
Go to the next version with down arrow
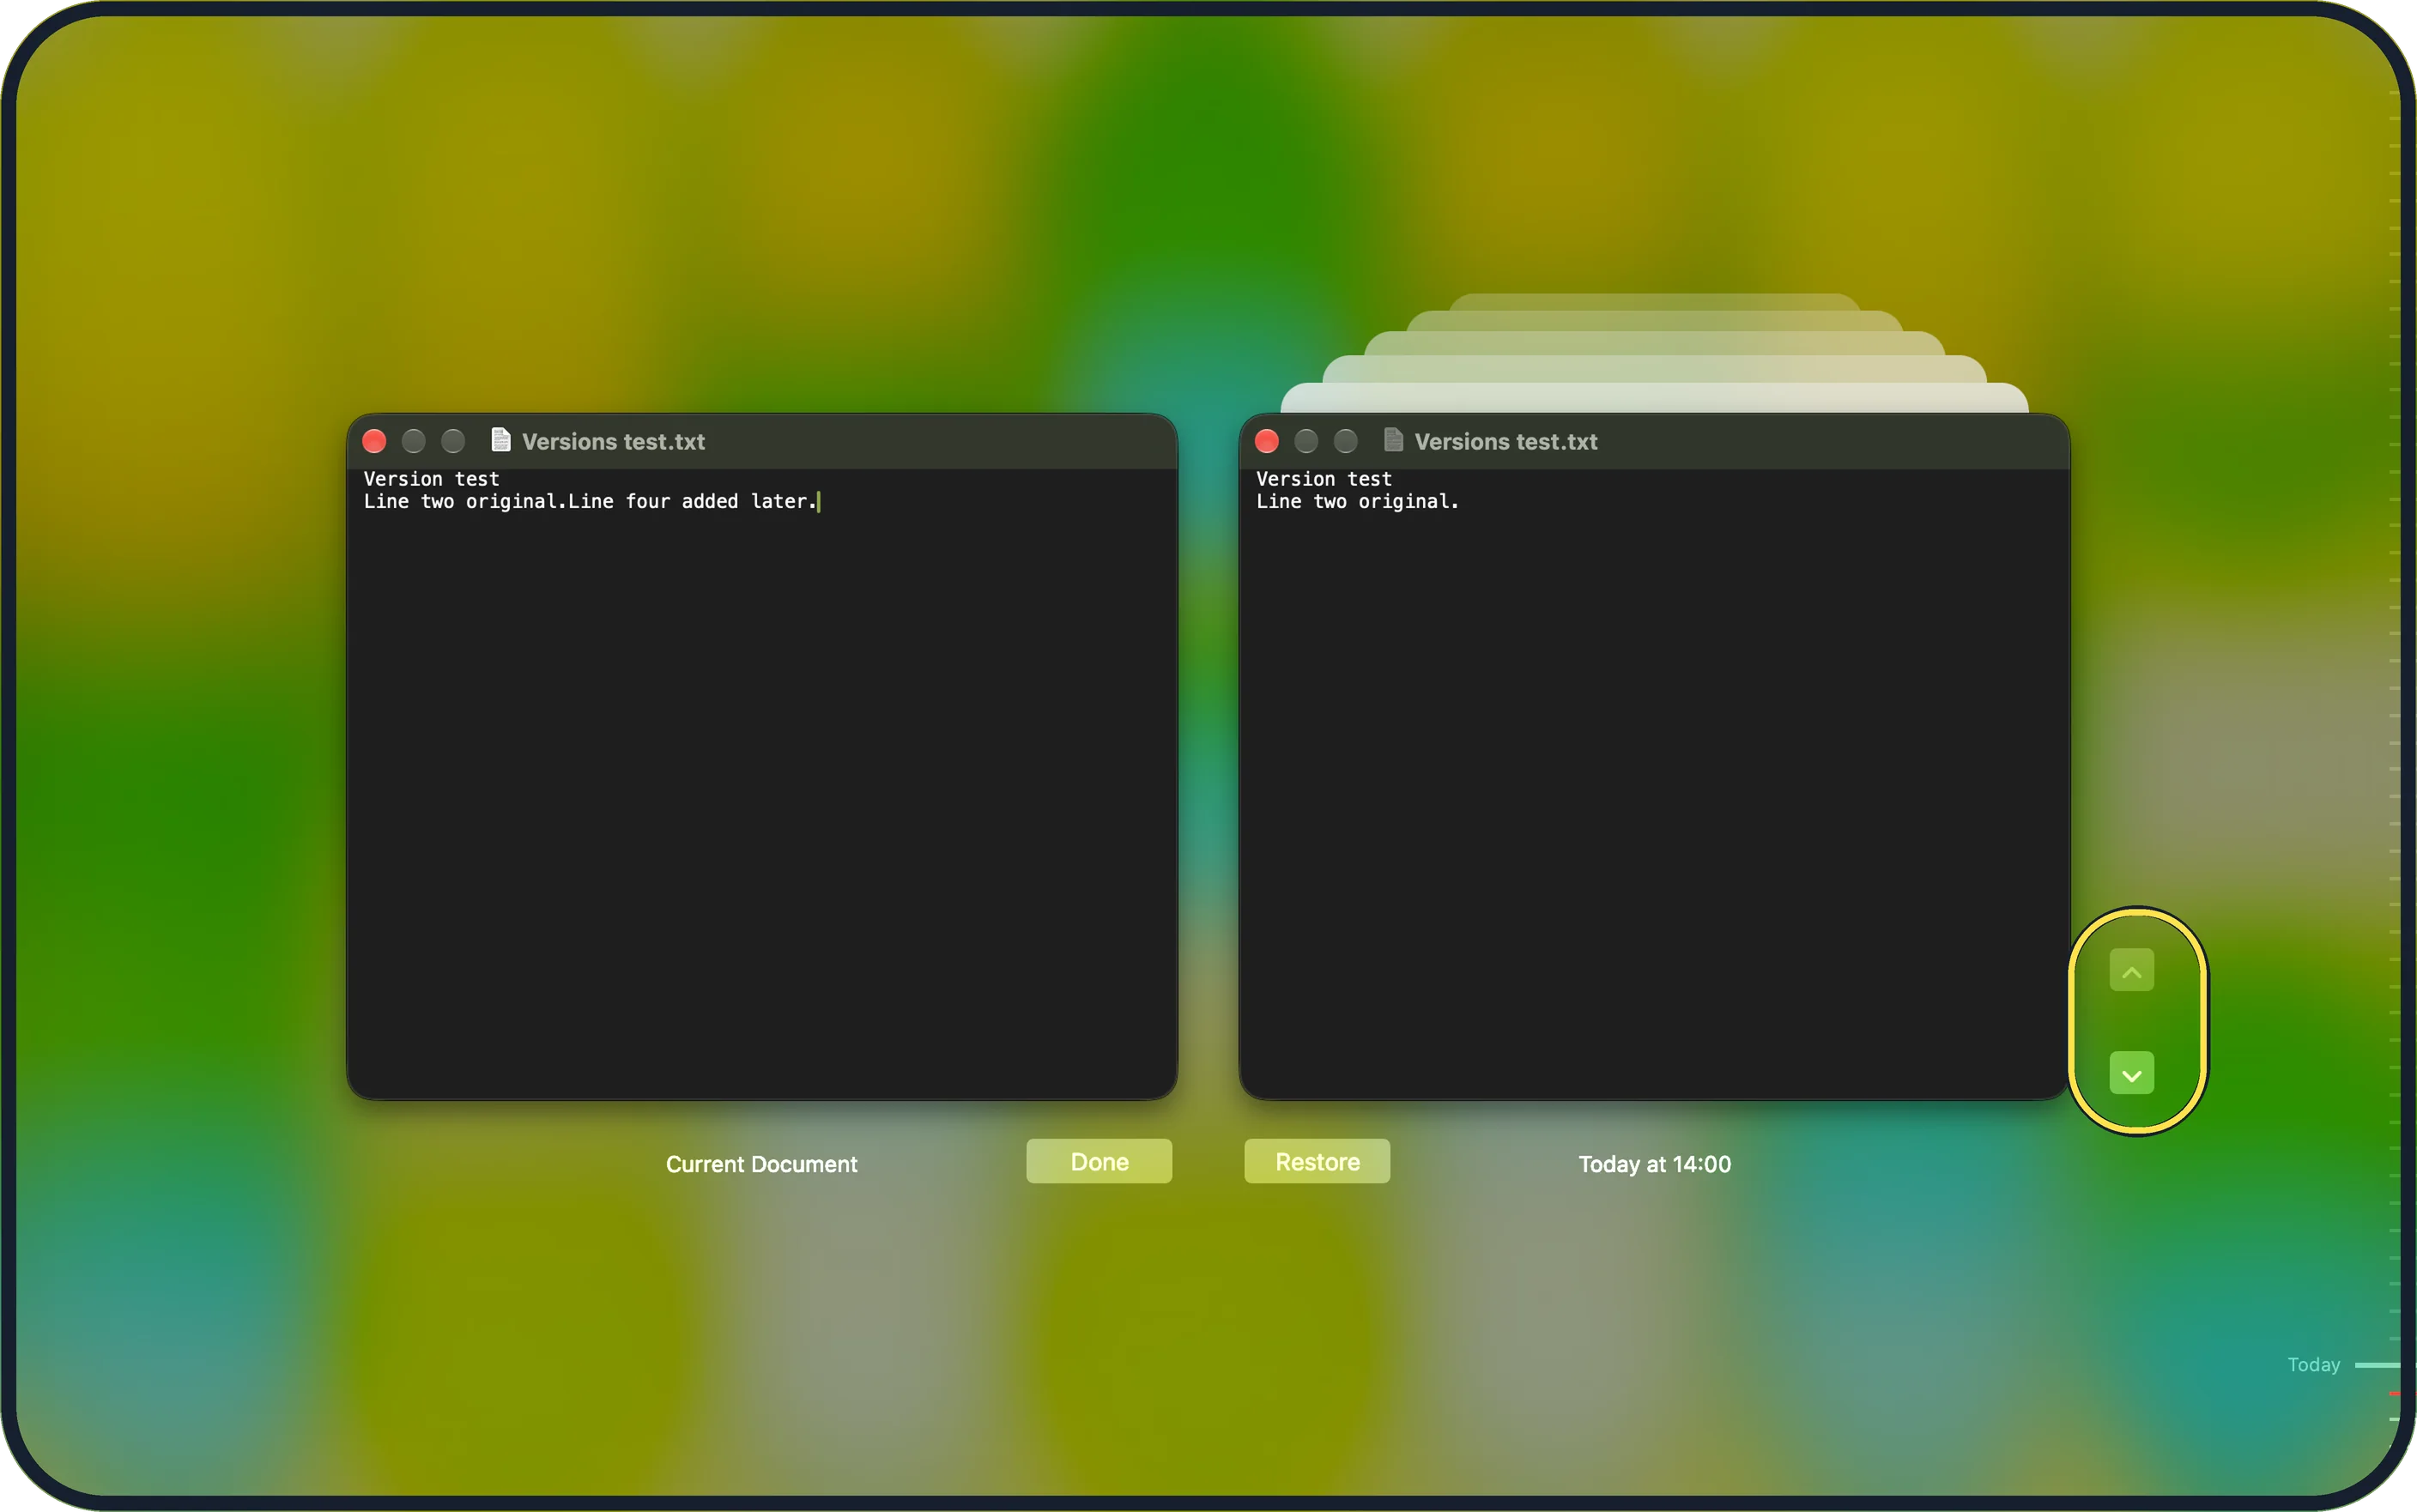pos(2131,1073)
